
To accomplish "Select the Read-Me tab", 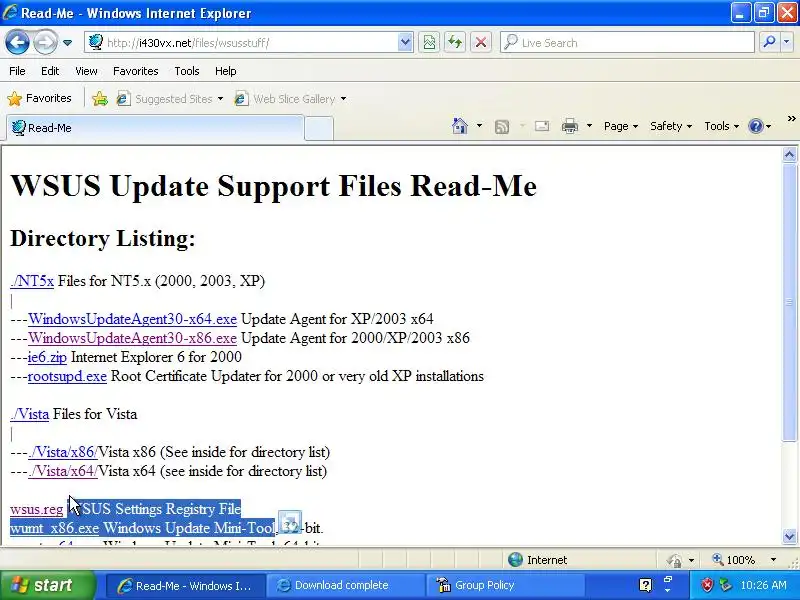I will (155, 128).
